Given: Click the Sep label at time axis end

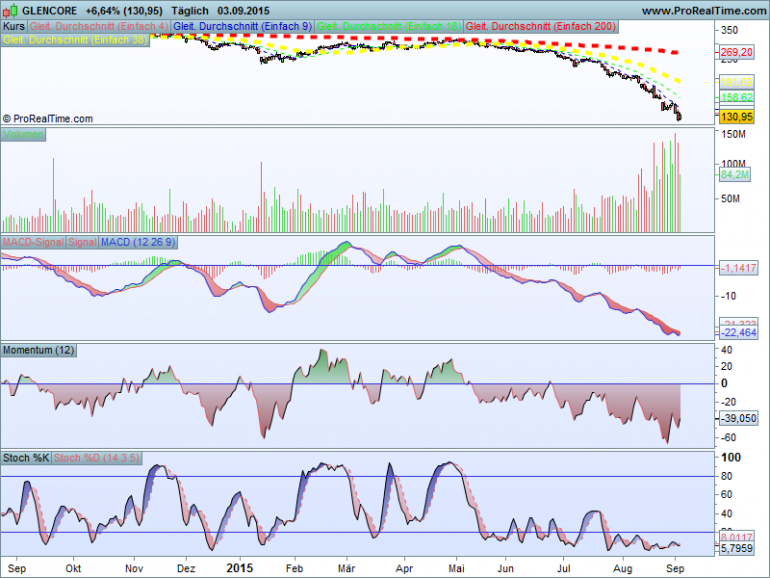Looking at the screenshot, I should [x=675, y=569].
